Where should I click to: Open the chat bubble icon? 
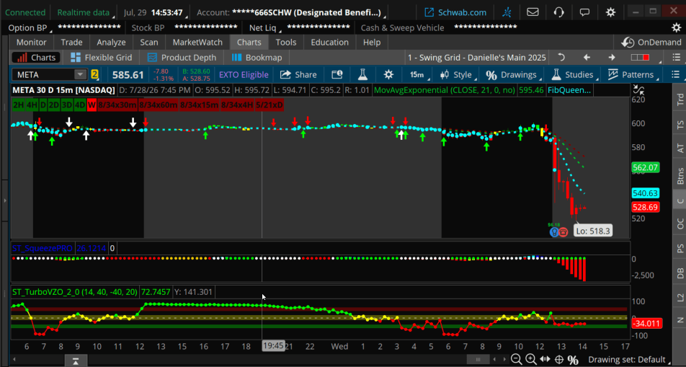click(584, 12)
